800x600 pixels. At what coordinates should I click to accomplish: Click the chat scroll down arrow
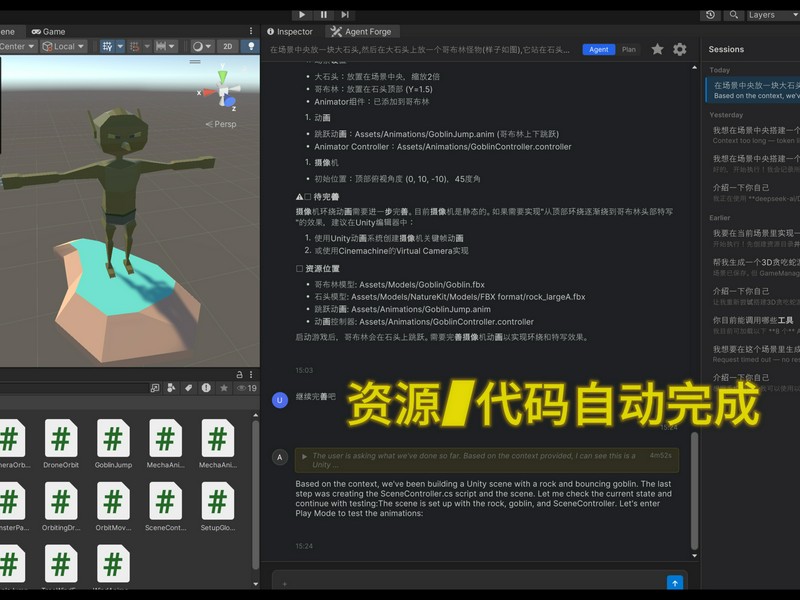coord(694,556)
